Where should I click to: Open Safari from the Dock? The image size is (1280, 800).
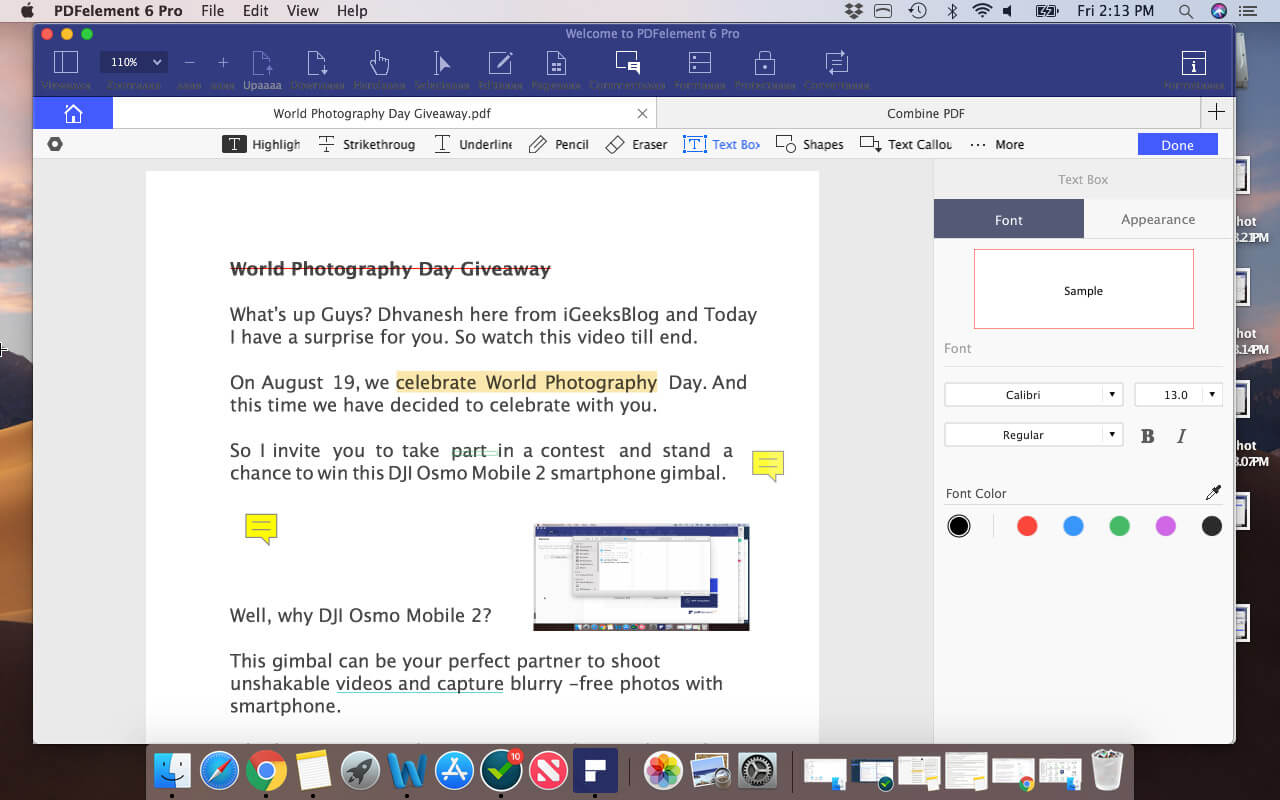coord(219,771)
